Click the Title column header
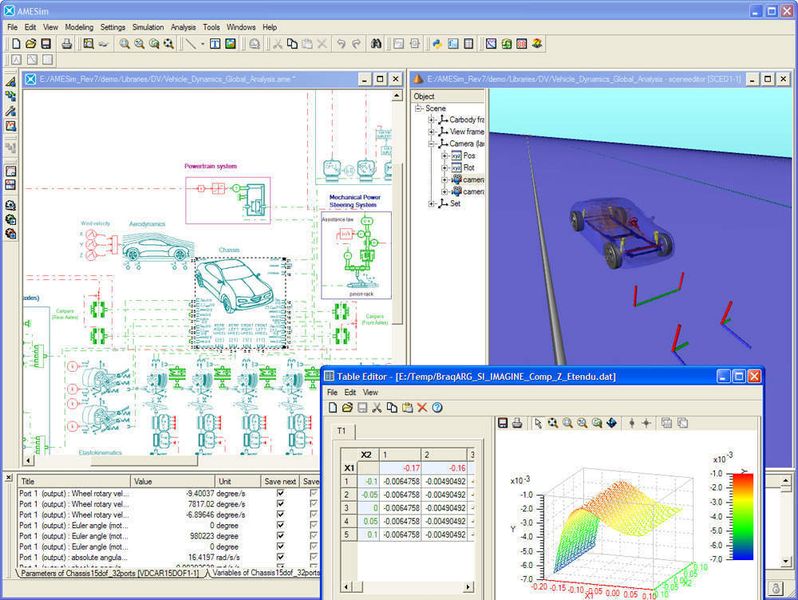798x600 pixels. 74,481
